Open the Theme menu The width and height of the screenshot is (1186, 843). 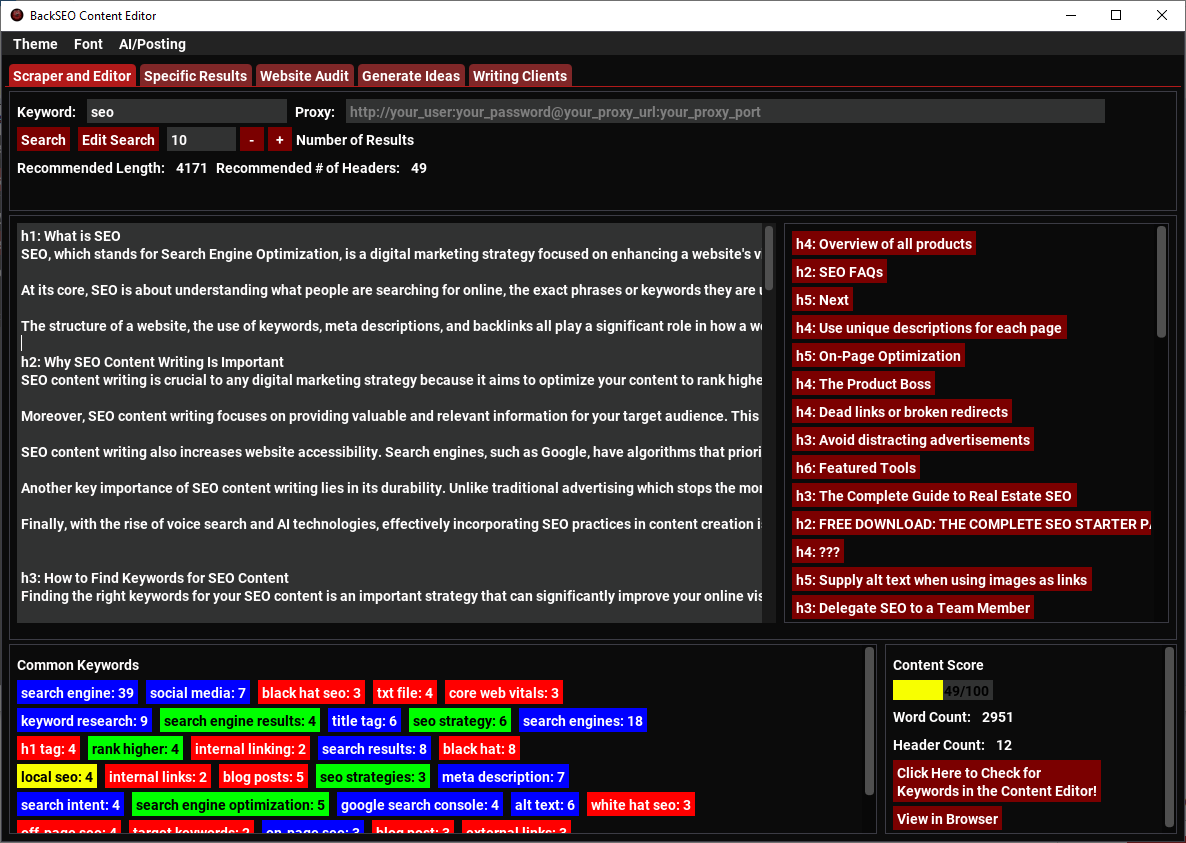pyautogui.click(x=35, y=44)
